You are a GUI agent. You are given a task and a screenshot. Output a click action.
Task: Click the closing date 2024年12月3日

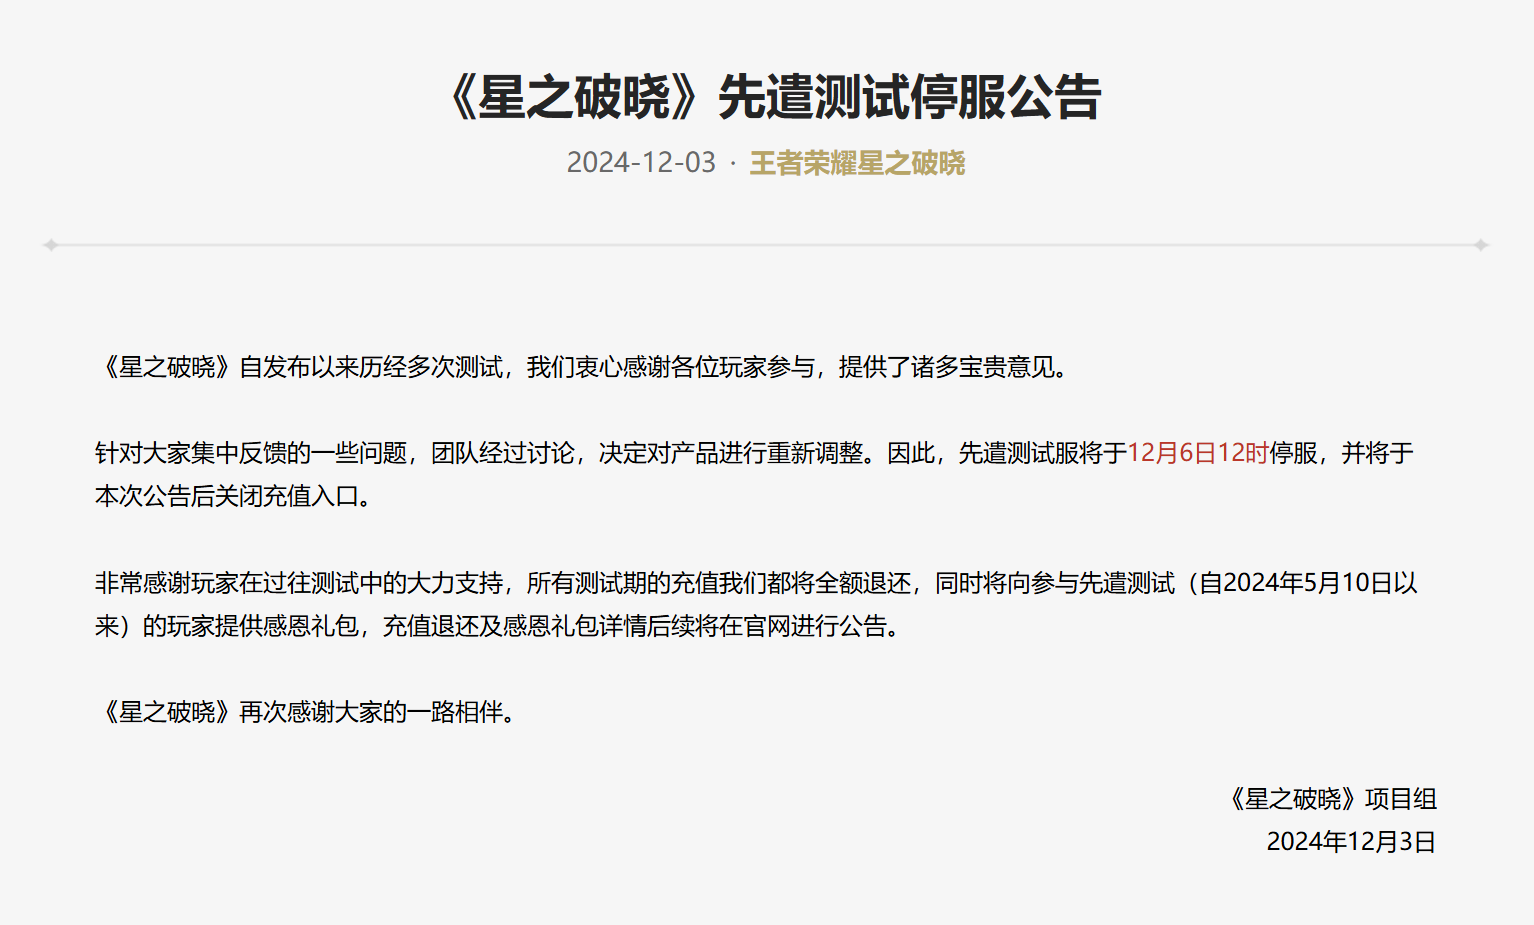(x=1351, y=842)
